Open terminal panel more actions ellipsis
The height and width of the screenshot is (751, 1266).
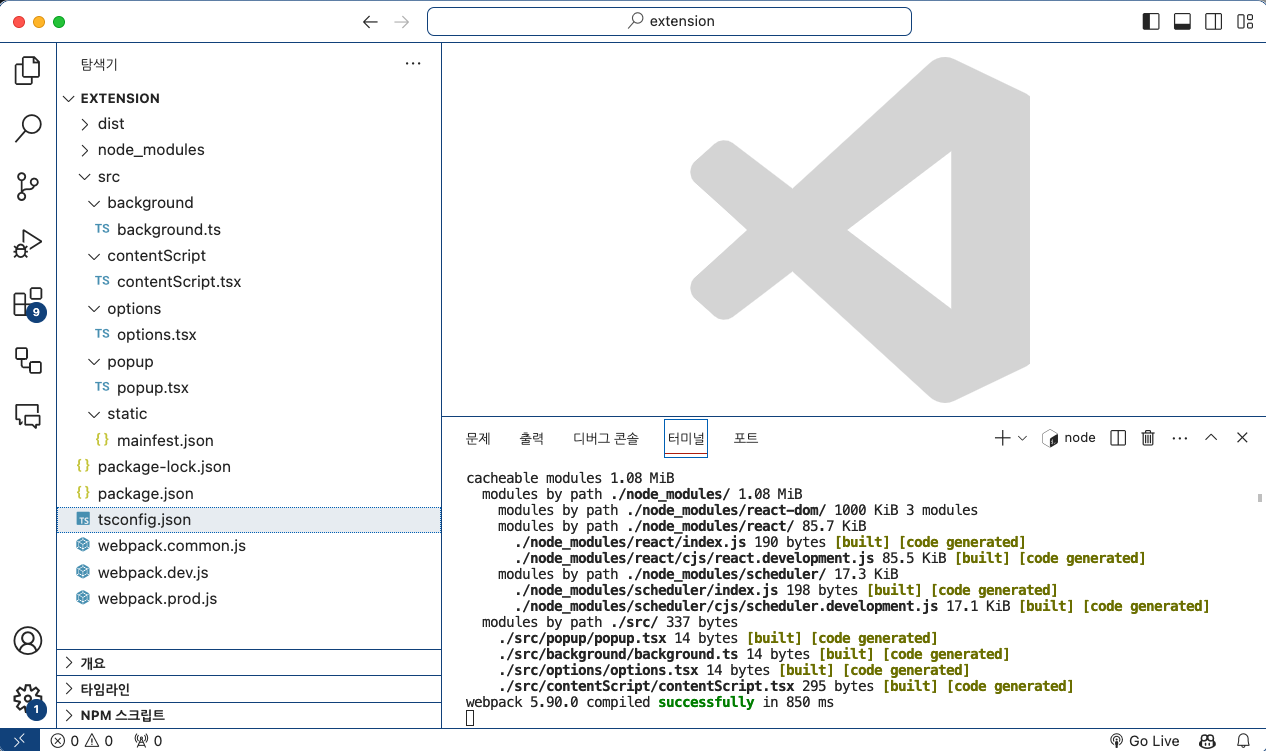tap(1179, 438)
